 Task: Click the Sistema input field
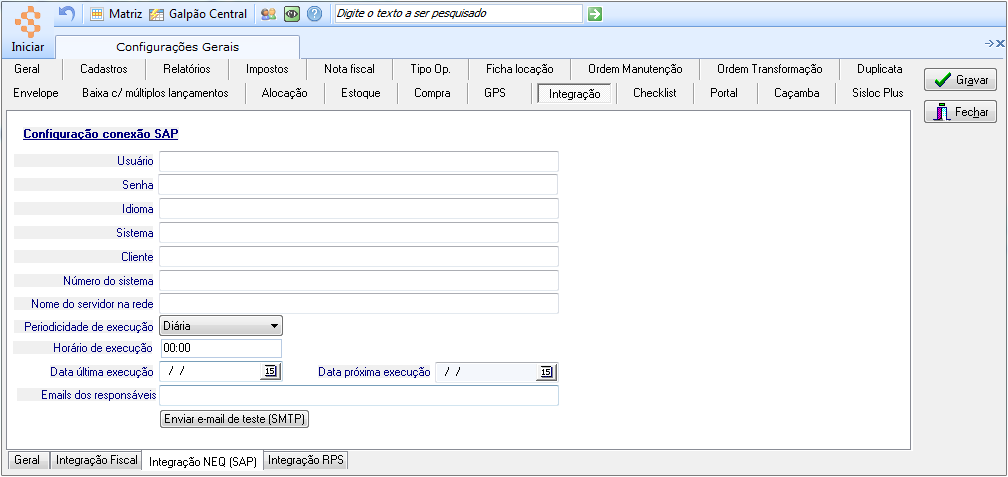[x=359, y=233]
